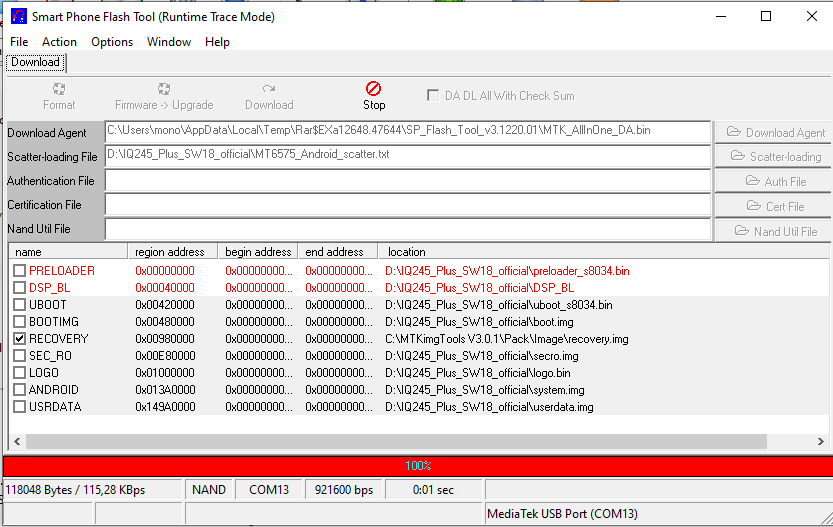The image size is (833, 527).
Task: Click region address 0x149A0000
Action: tap(165, 407)
